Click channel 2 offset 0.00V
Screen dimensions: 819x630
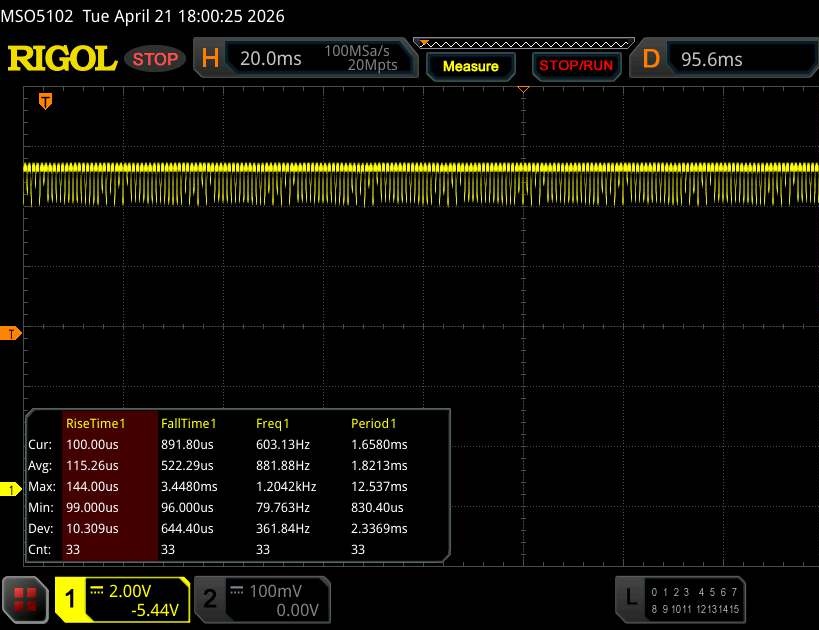pos(297,610)
